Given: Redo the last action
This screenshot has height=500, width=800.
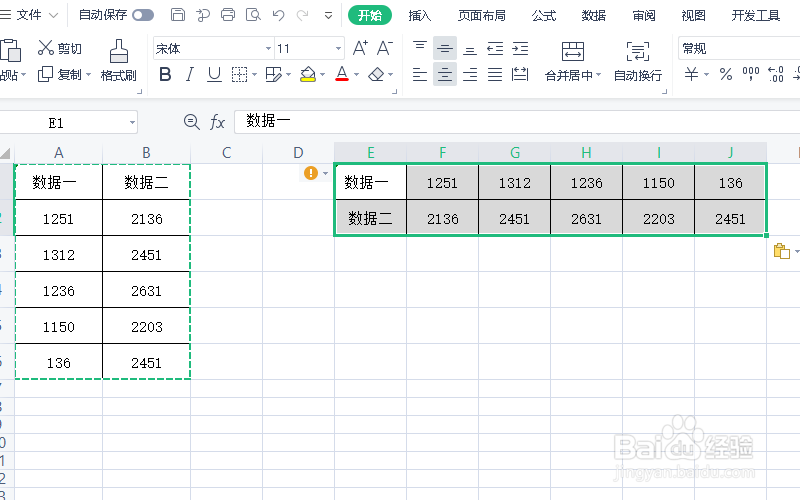Looking at the screenshot, I should [303, 15].
